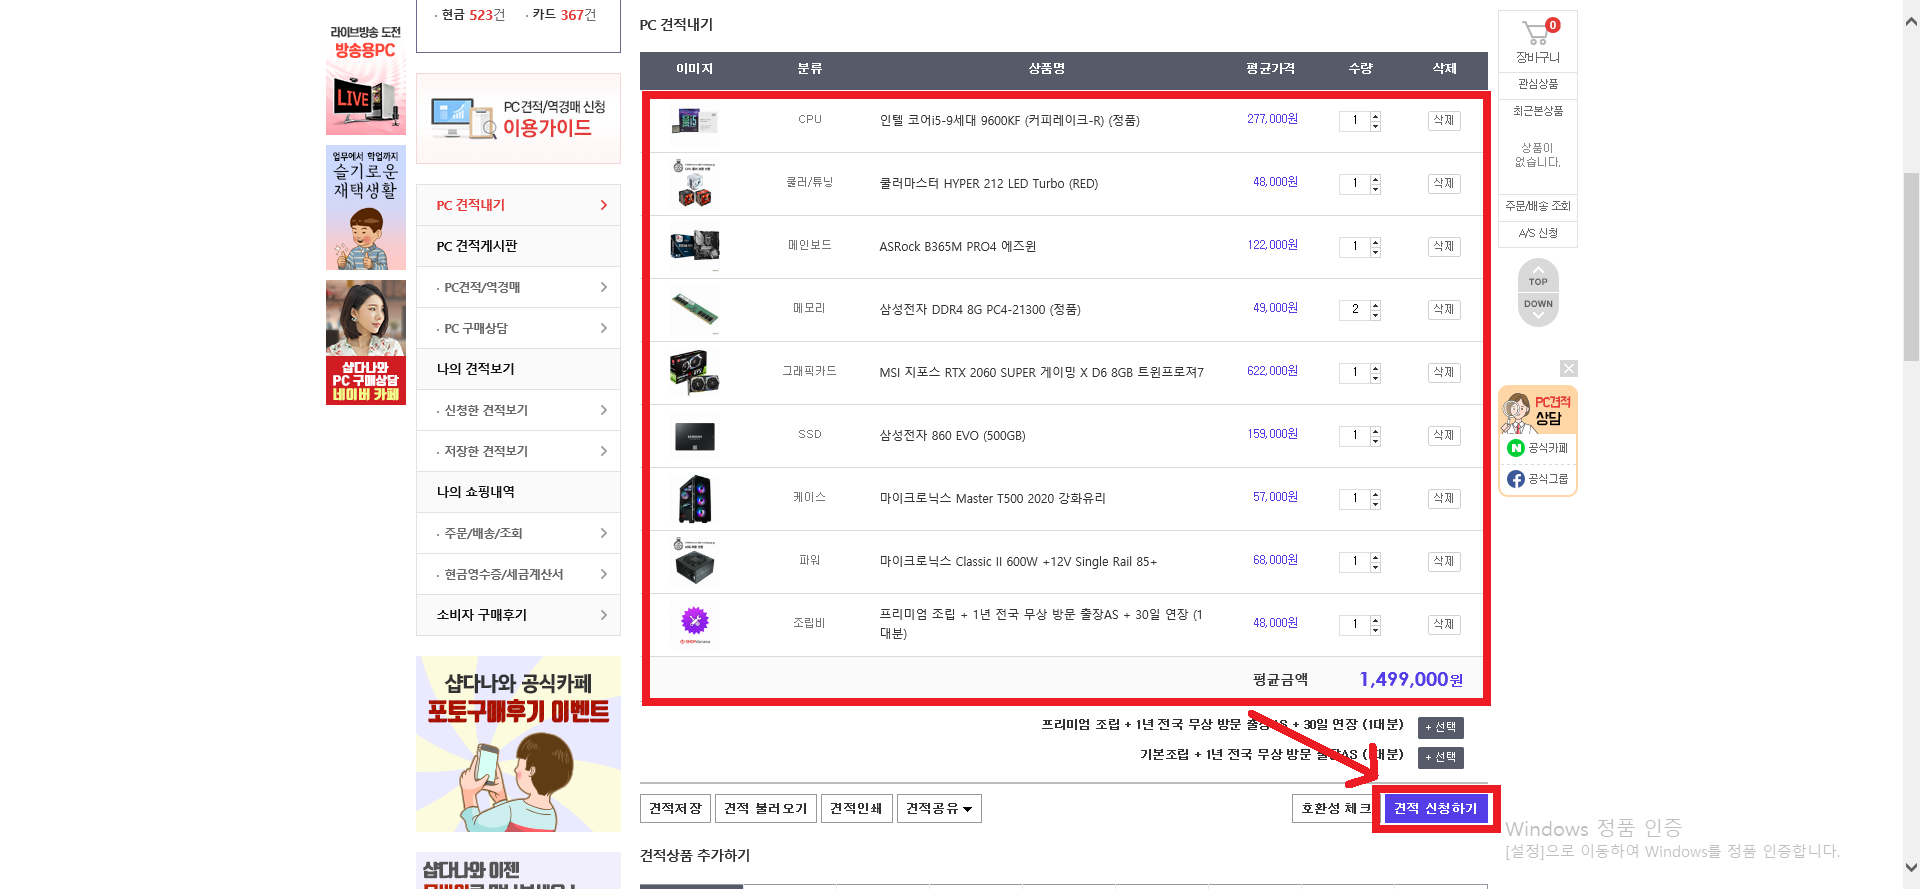Delete the CPU row
The width and height of the screenshot is (1920, 889).
(1444, 121)
